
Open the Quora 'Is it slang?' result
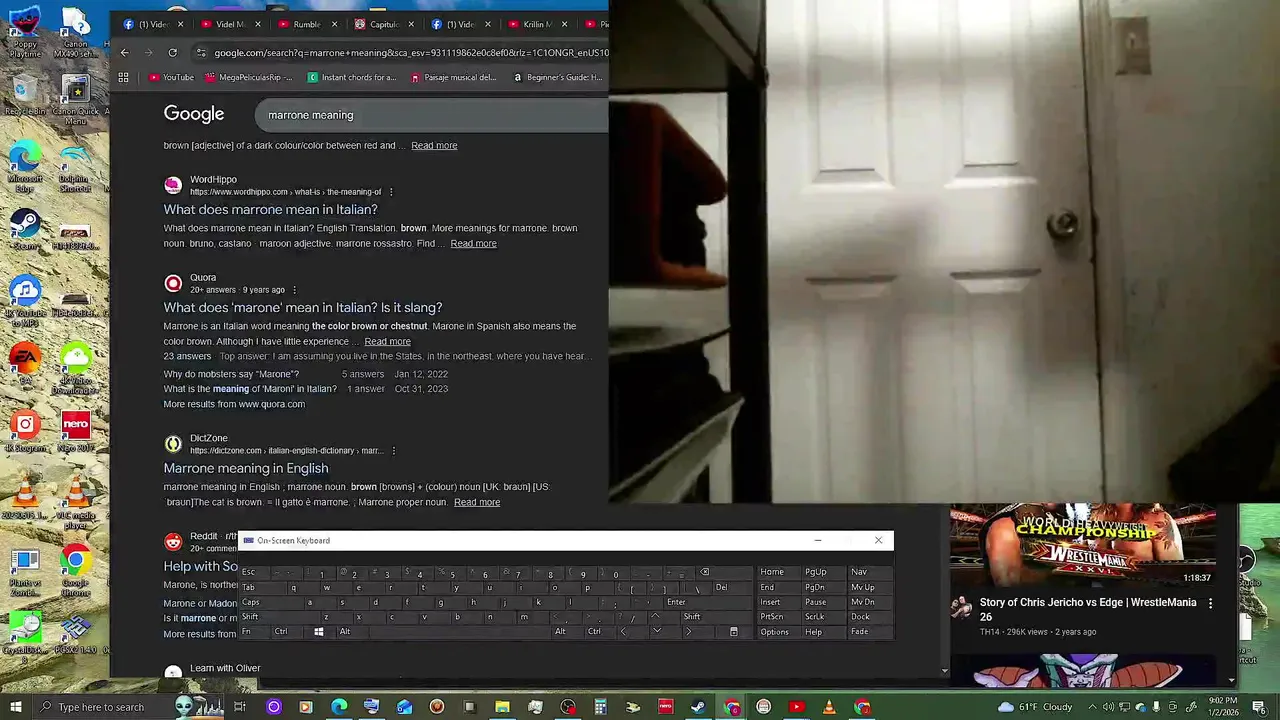tap(302, 307)
